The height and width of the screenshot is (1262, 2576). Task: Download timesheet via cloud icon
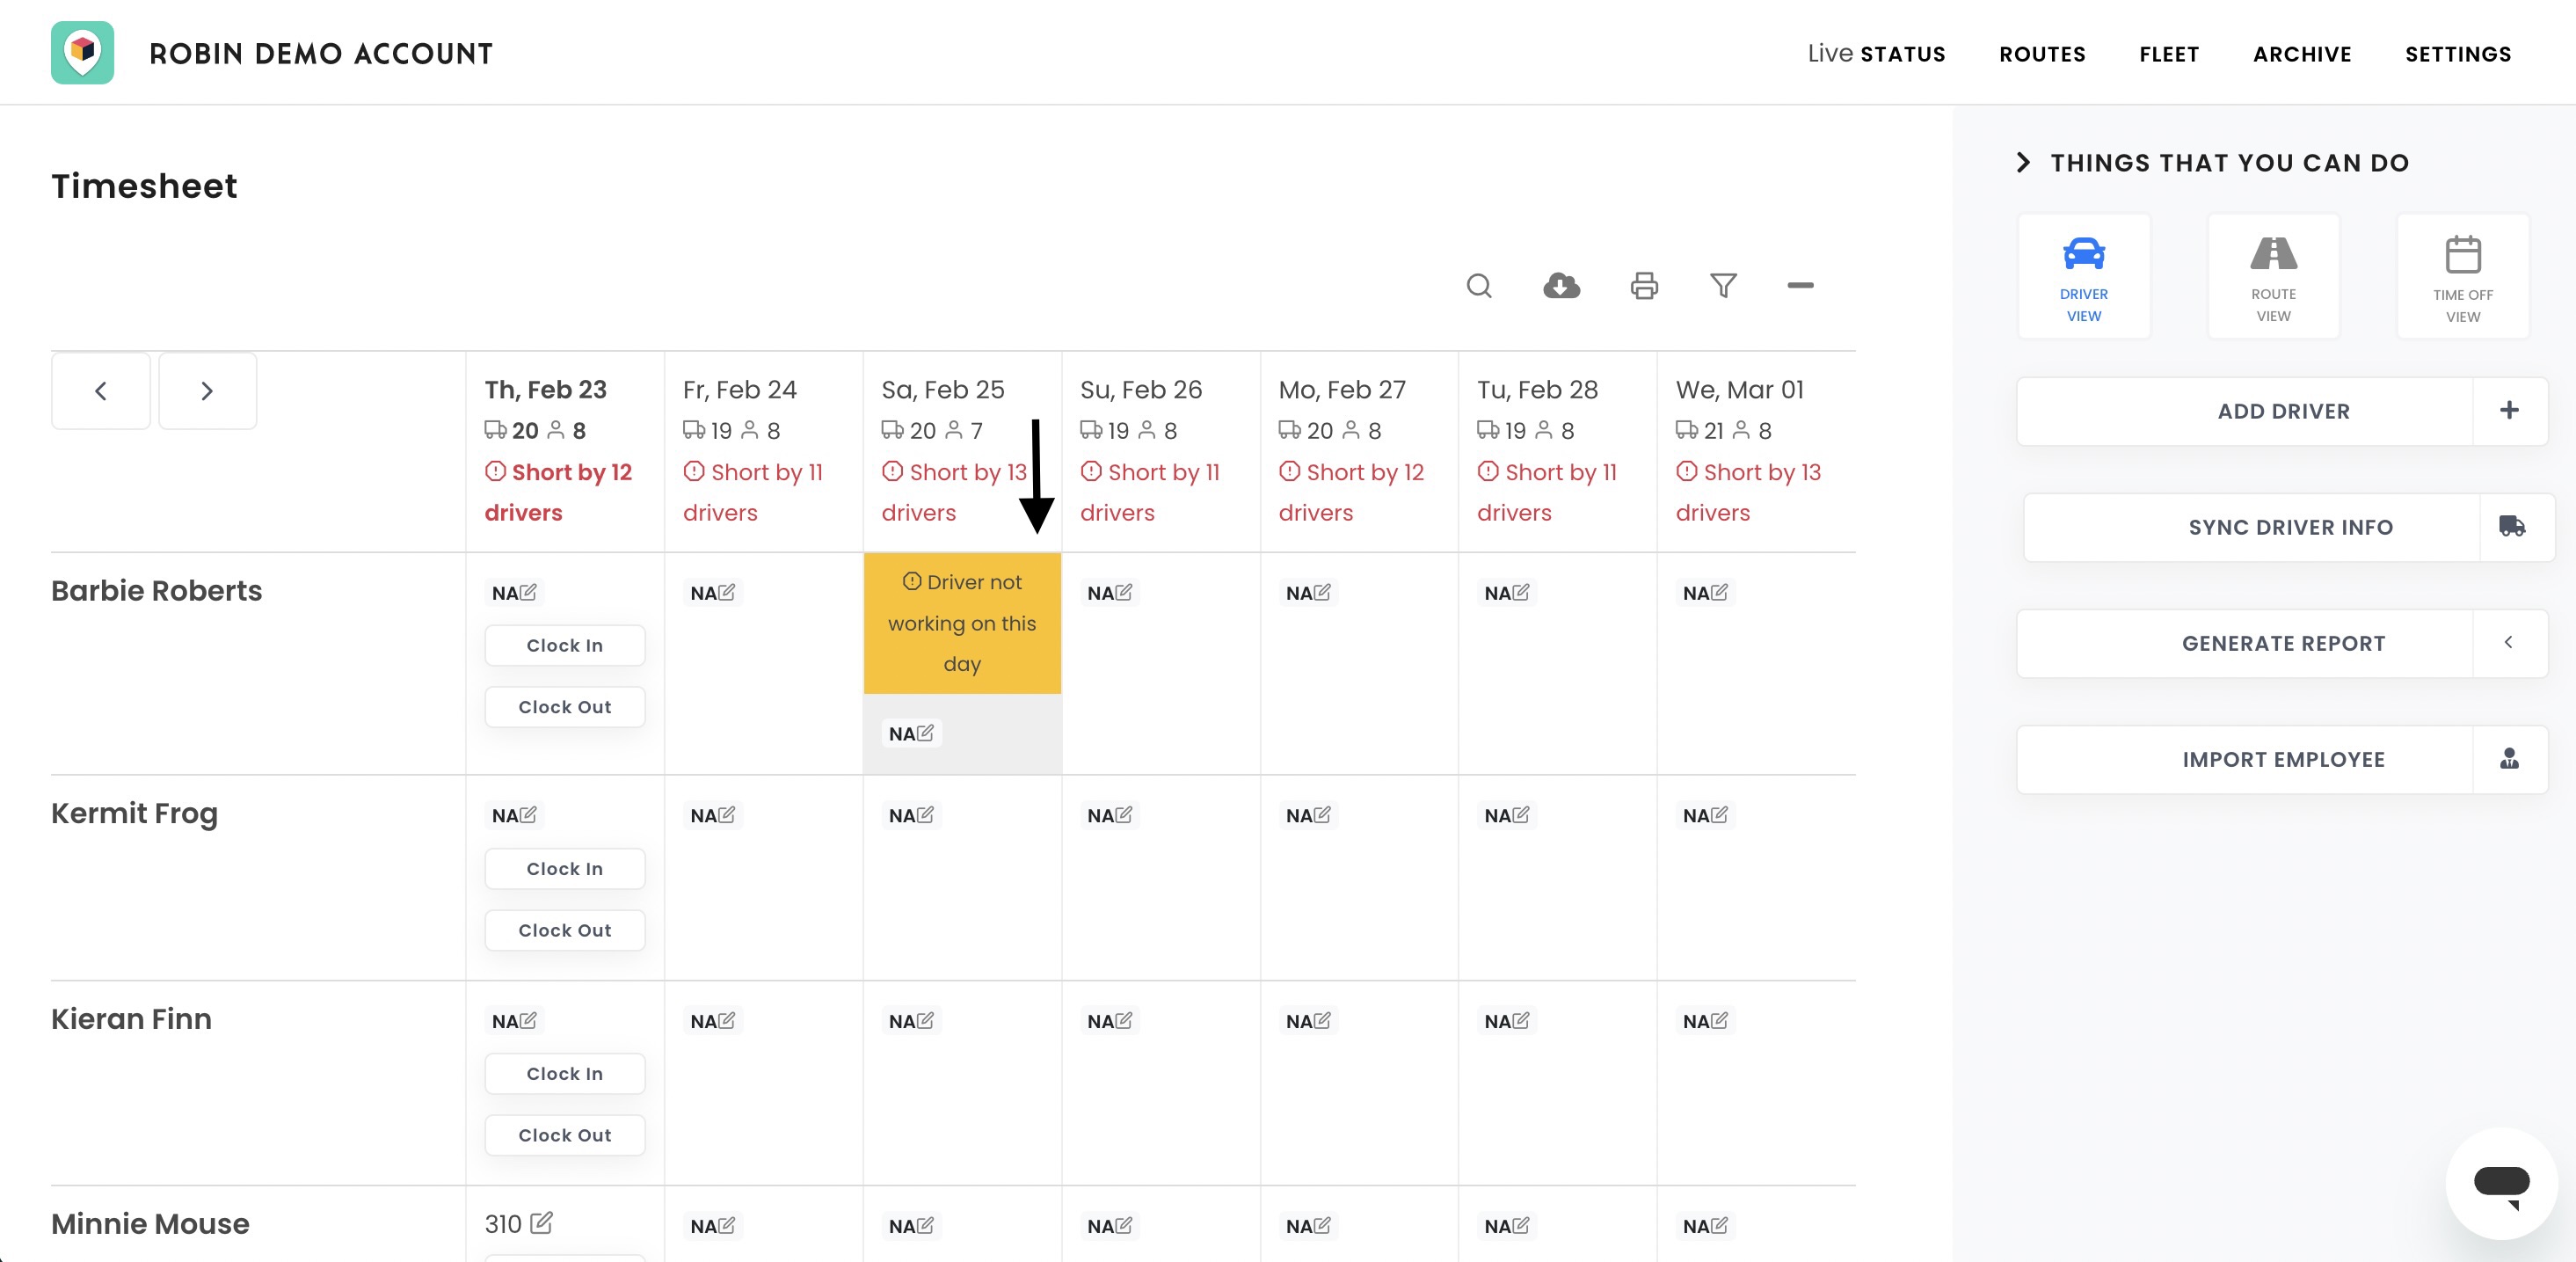1561,286
